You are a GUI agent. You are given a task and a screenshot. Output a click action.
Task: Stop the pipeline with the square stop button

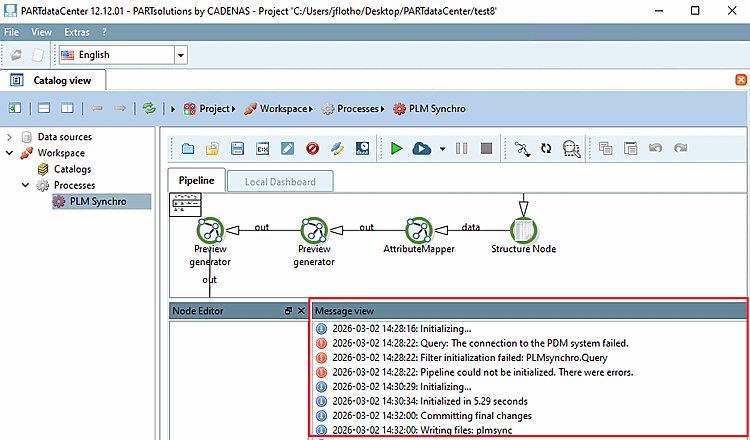tap(486, 149)
